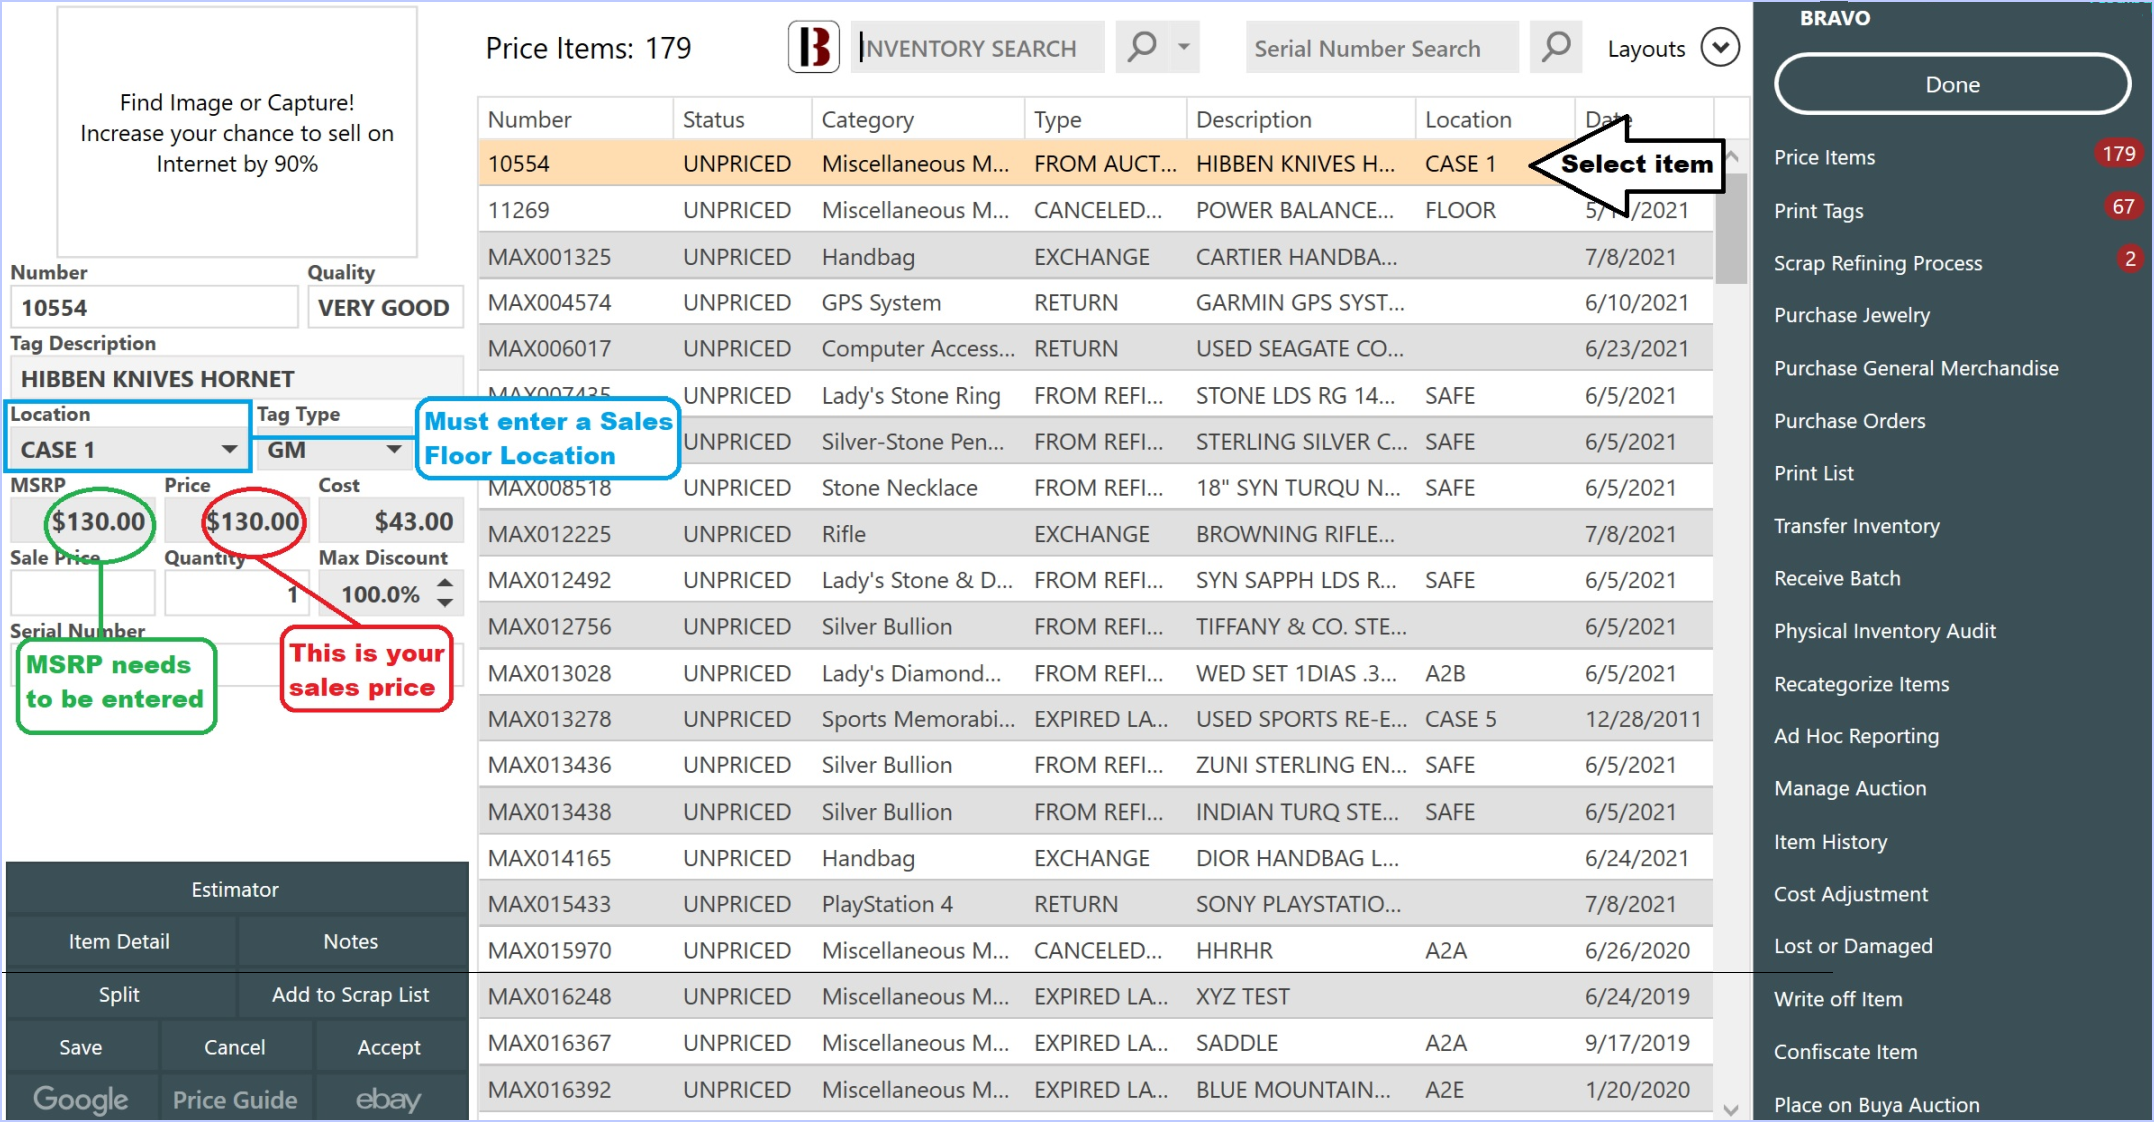Open Purchase Jewelry menu item

1851,315
